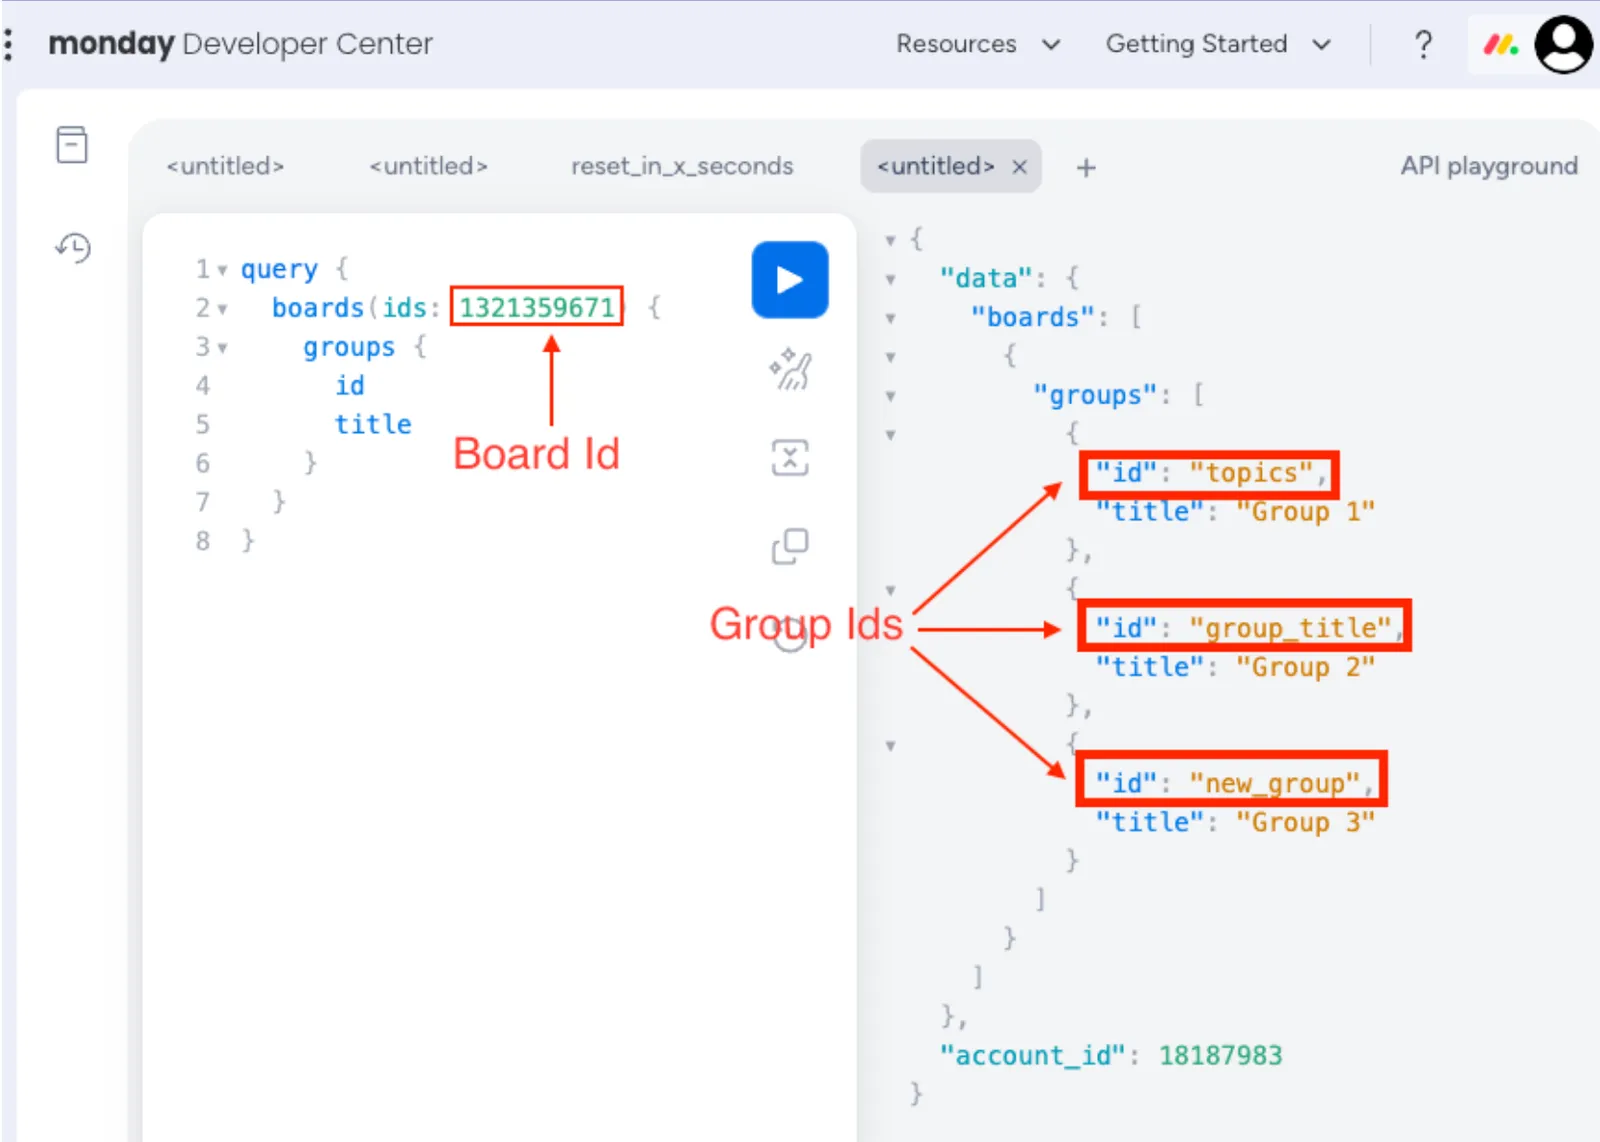Switch to the first untitled tab
1600x1142 pixels.
click(225, 166)
